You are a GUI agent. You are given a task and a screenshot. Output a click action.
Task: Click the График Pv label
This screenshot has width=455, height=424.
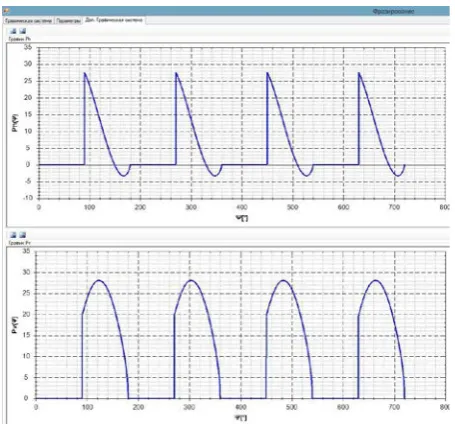[19, 243]
